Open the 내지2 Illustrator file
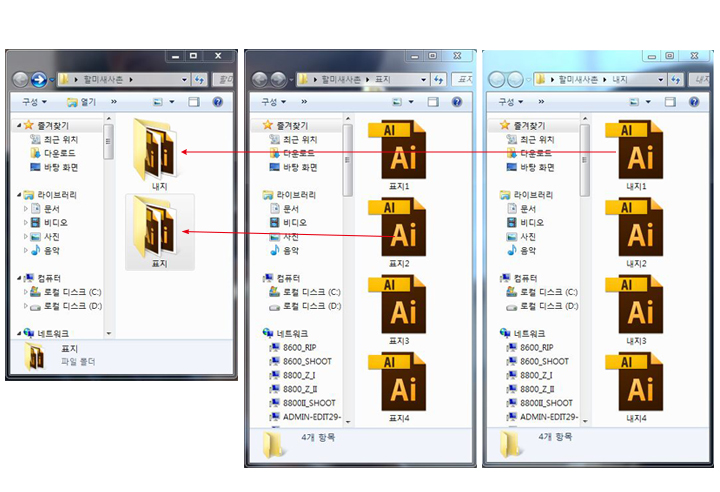 [637, 229]
